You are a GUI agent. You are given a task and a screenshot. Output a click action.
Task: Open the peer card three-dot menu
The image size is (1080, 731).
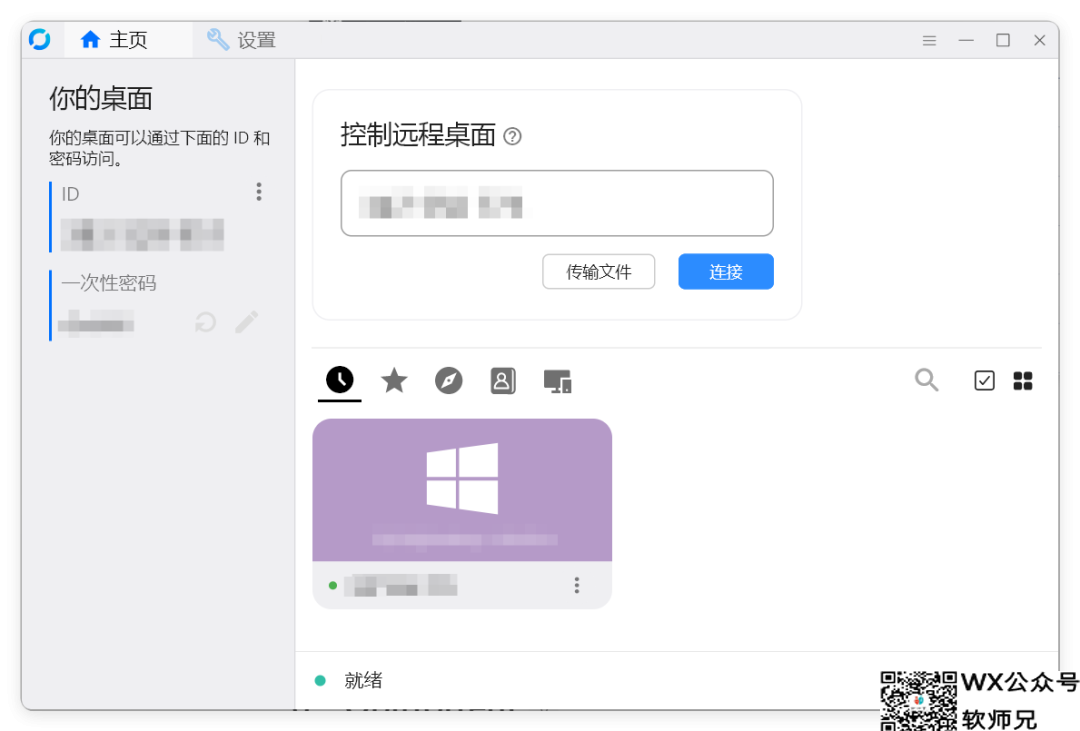point(577,586)
